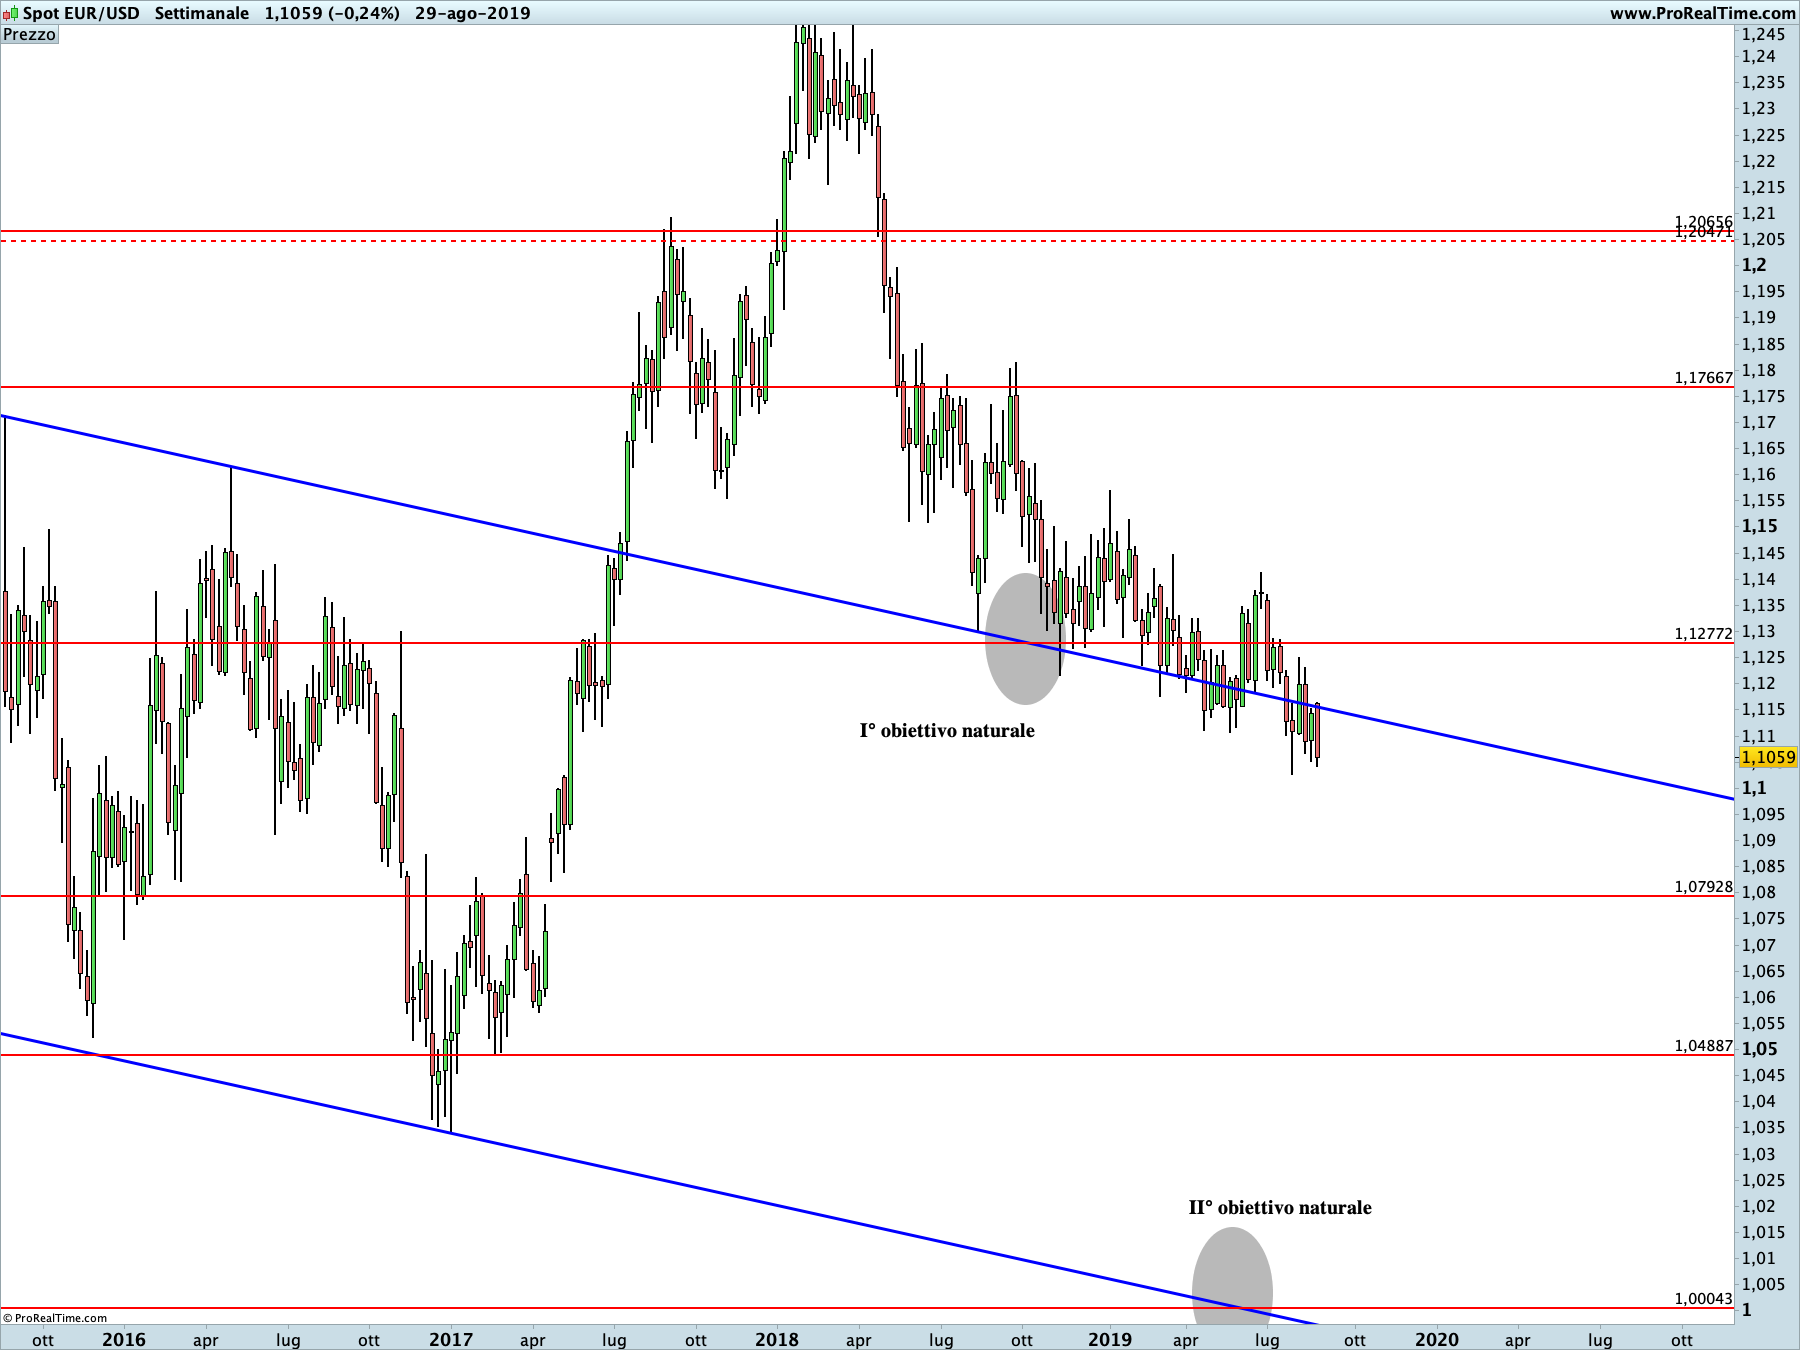Click the 1,05 level on price axis
This screenshot has width=1800, height=1350.
coord(1760,1049)
